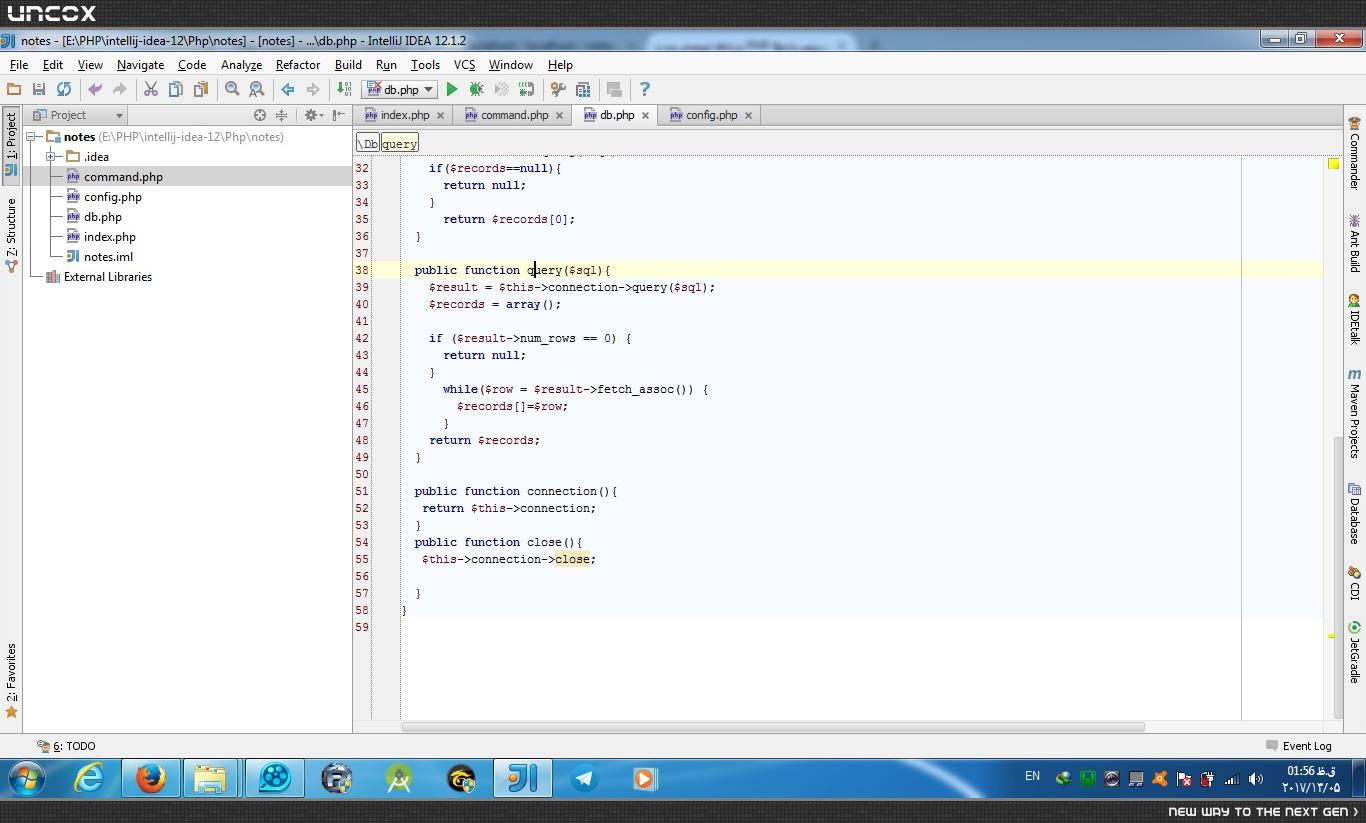Run db.php with the green play icon
The height and width of the screenshot is (823, 1366).
click(x=452, y=90)
